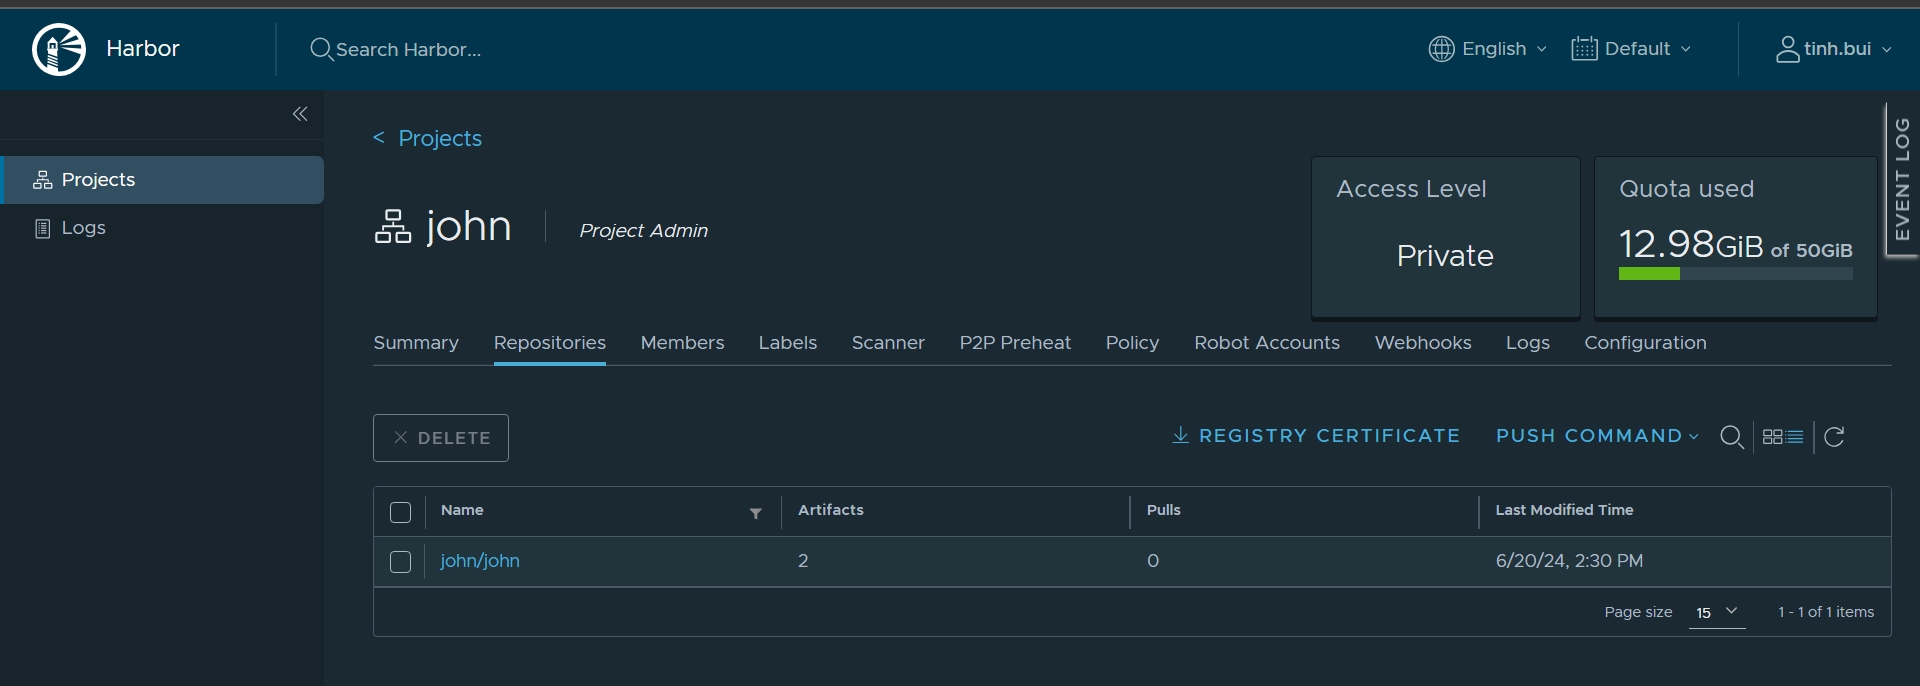
Task: Open the English language dropdown
Action: (1488, 49)
